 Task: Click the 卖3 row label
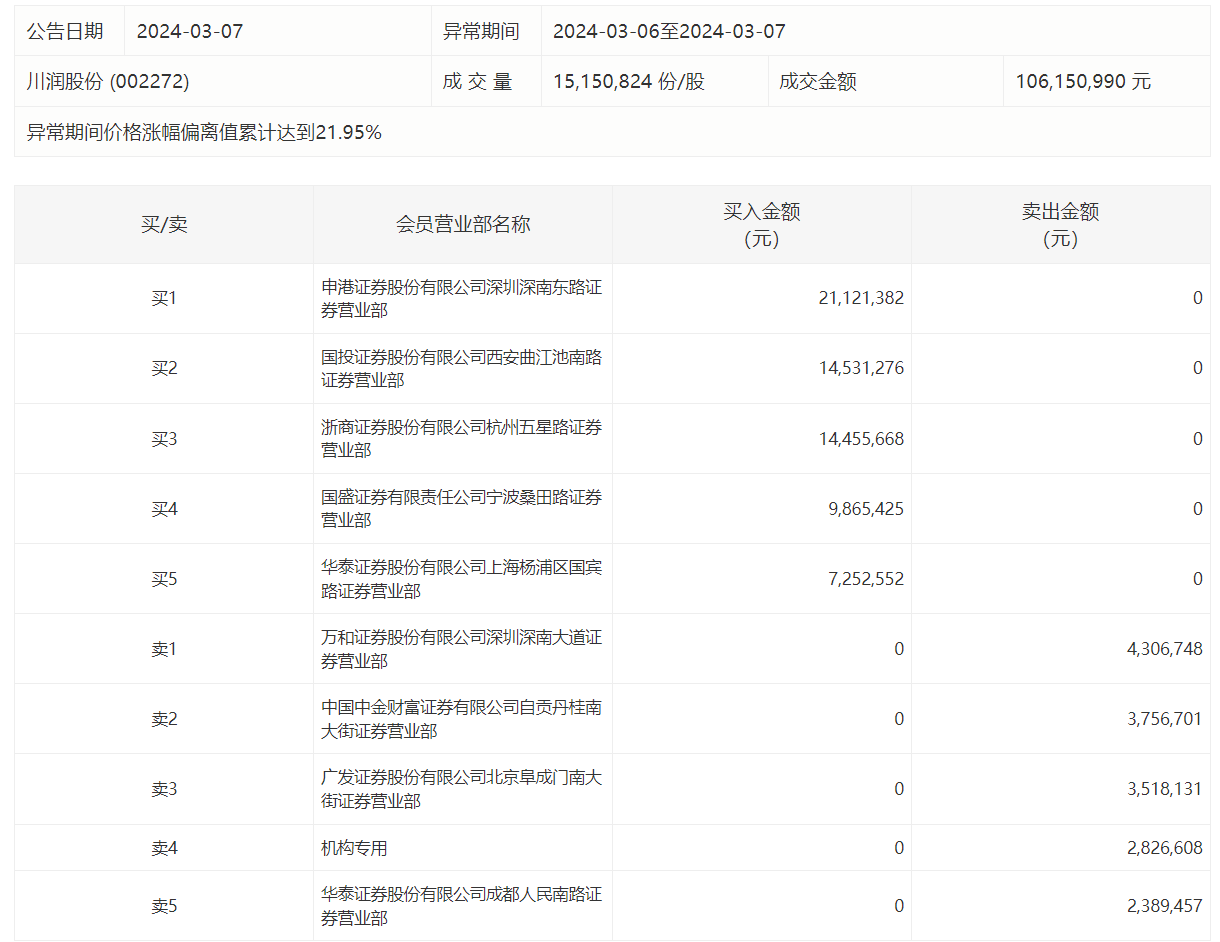pyautogui.click(x=164, y=789)
